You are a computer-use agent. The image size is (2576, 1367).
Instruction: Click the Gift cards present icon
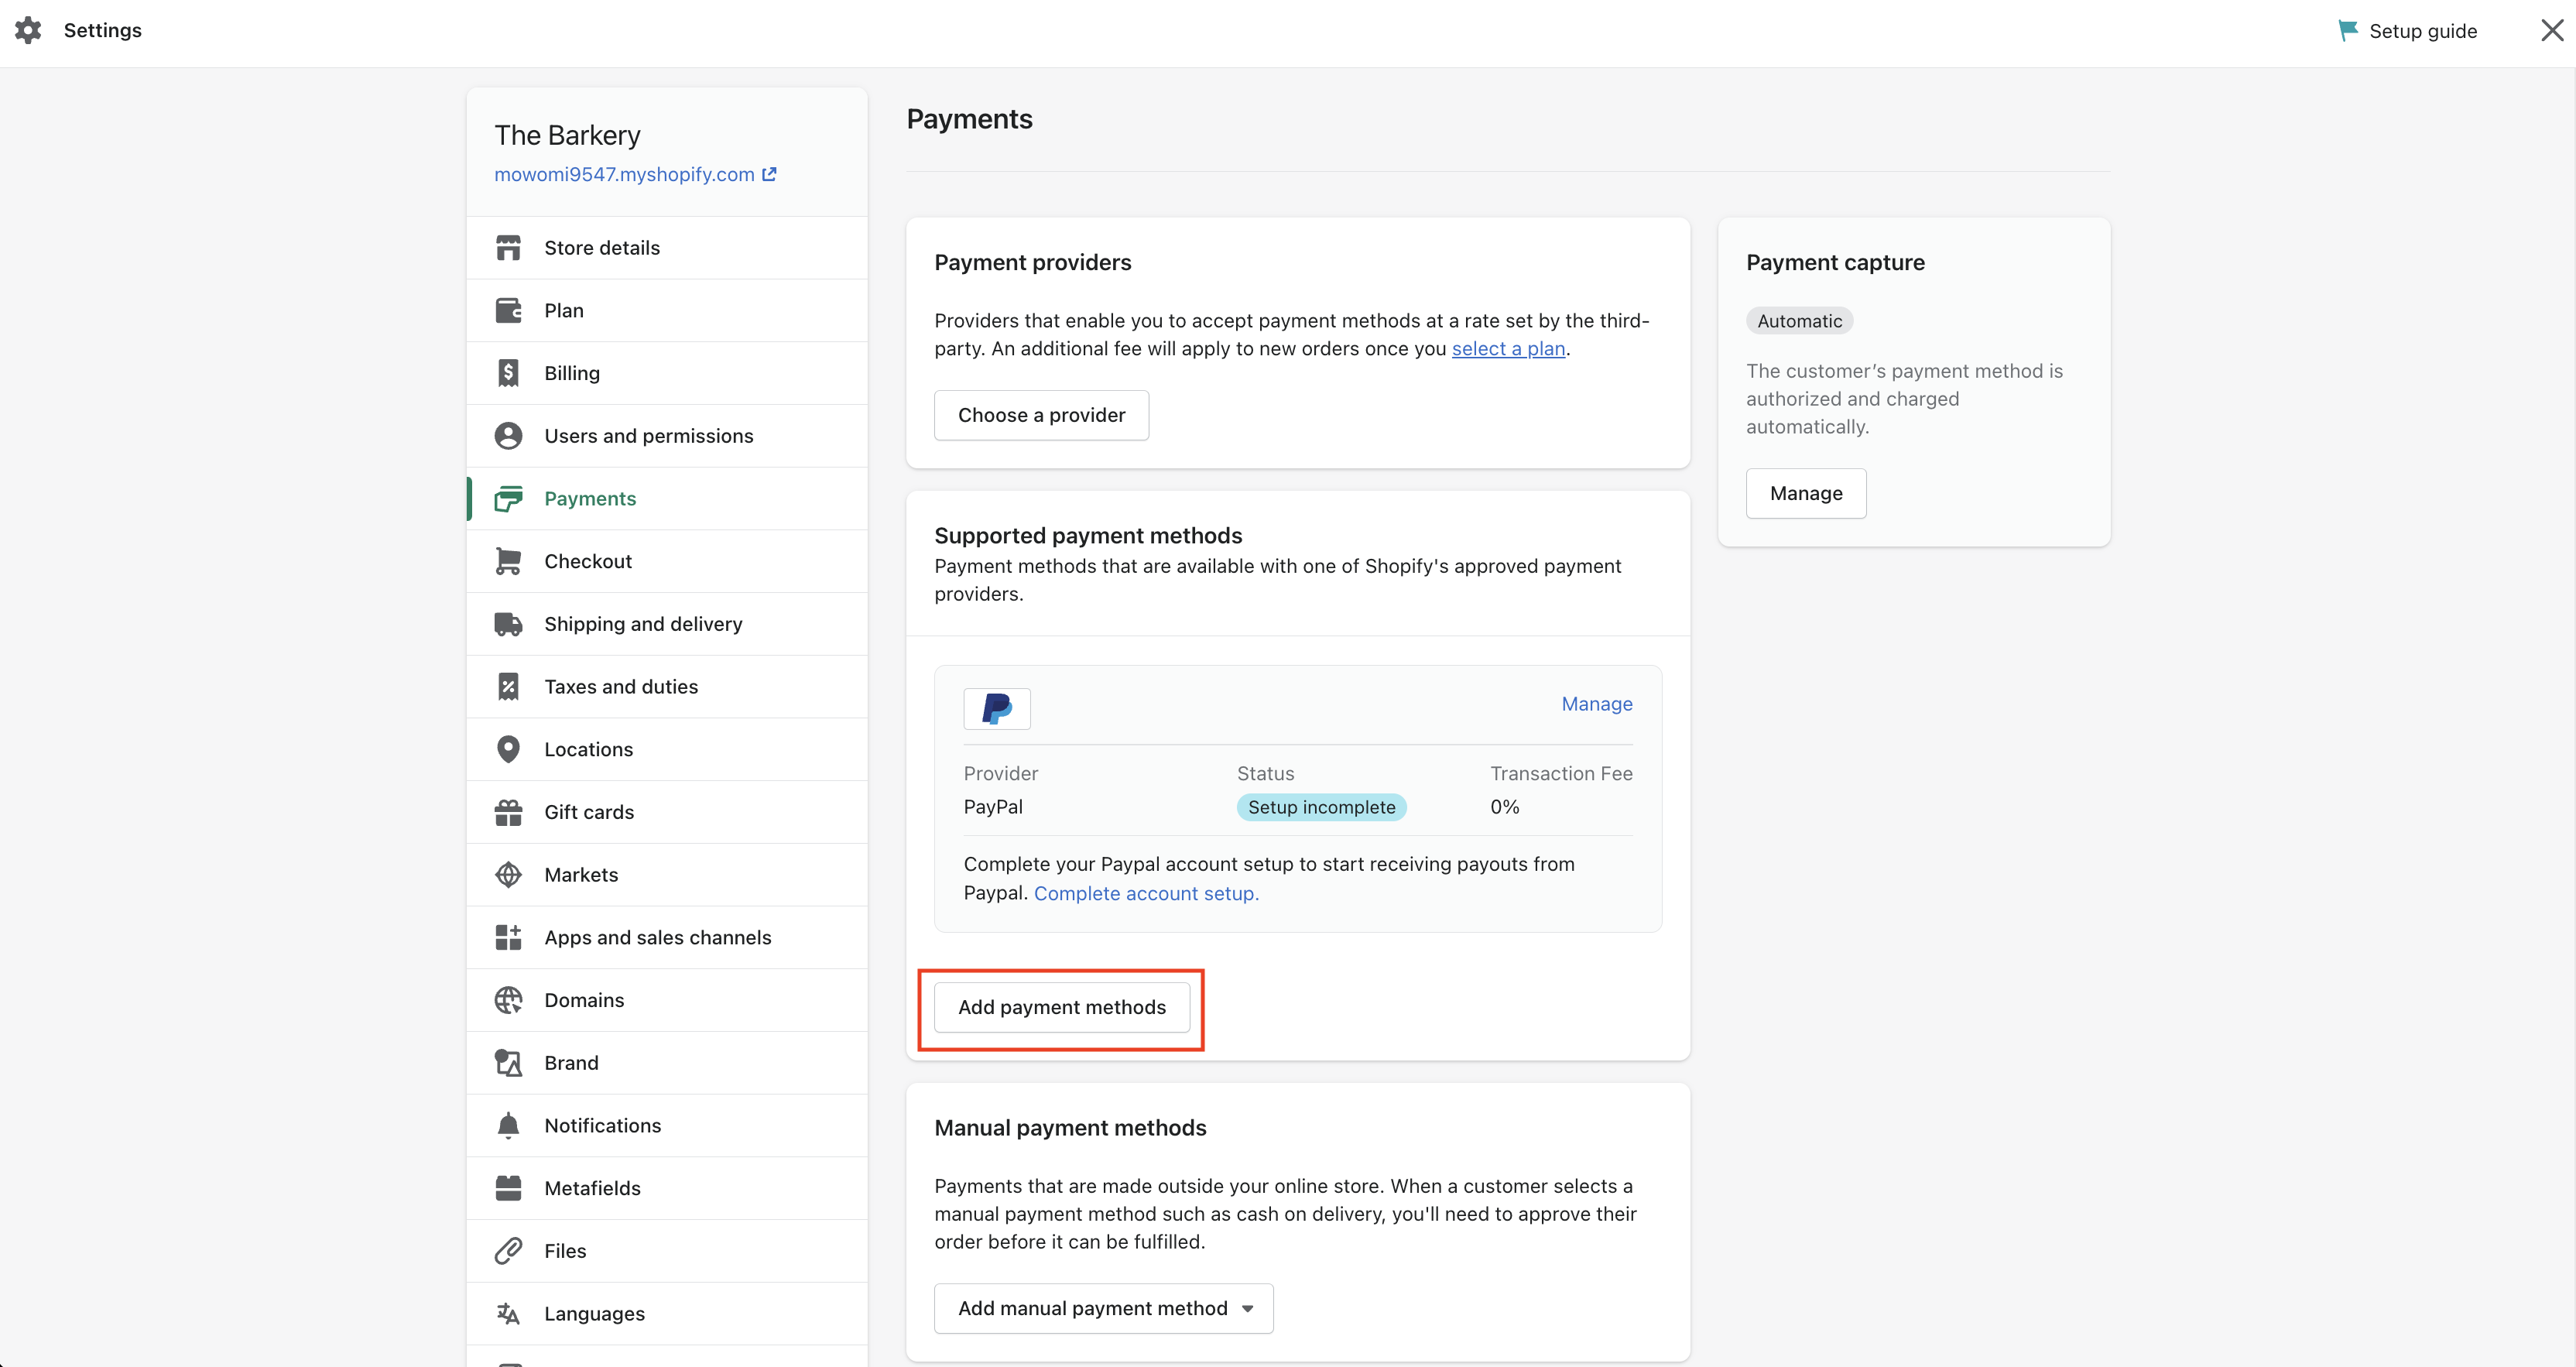[508, 812]
